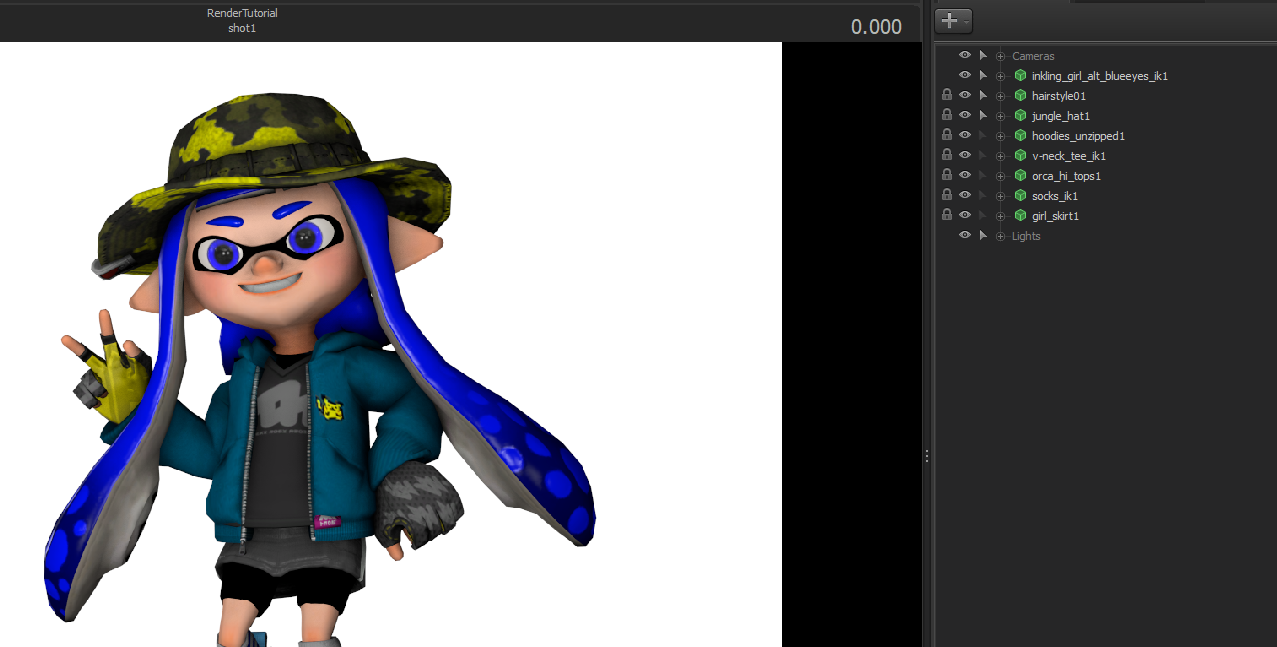
Task: Enable the dimmed arrow on v-neck_tee_ik1
Action: [983, 155]
